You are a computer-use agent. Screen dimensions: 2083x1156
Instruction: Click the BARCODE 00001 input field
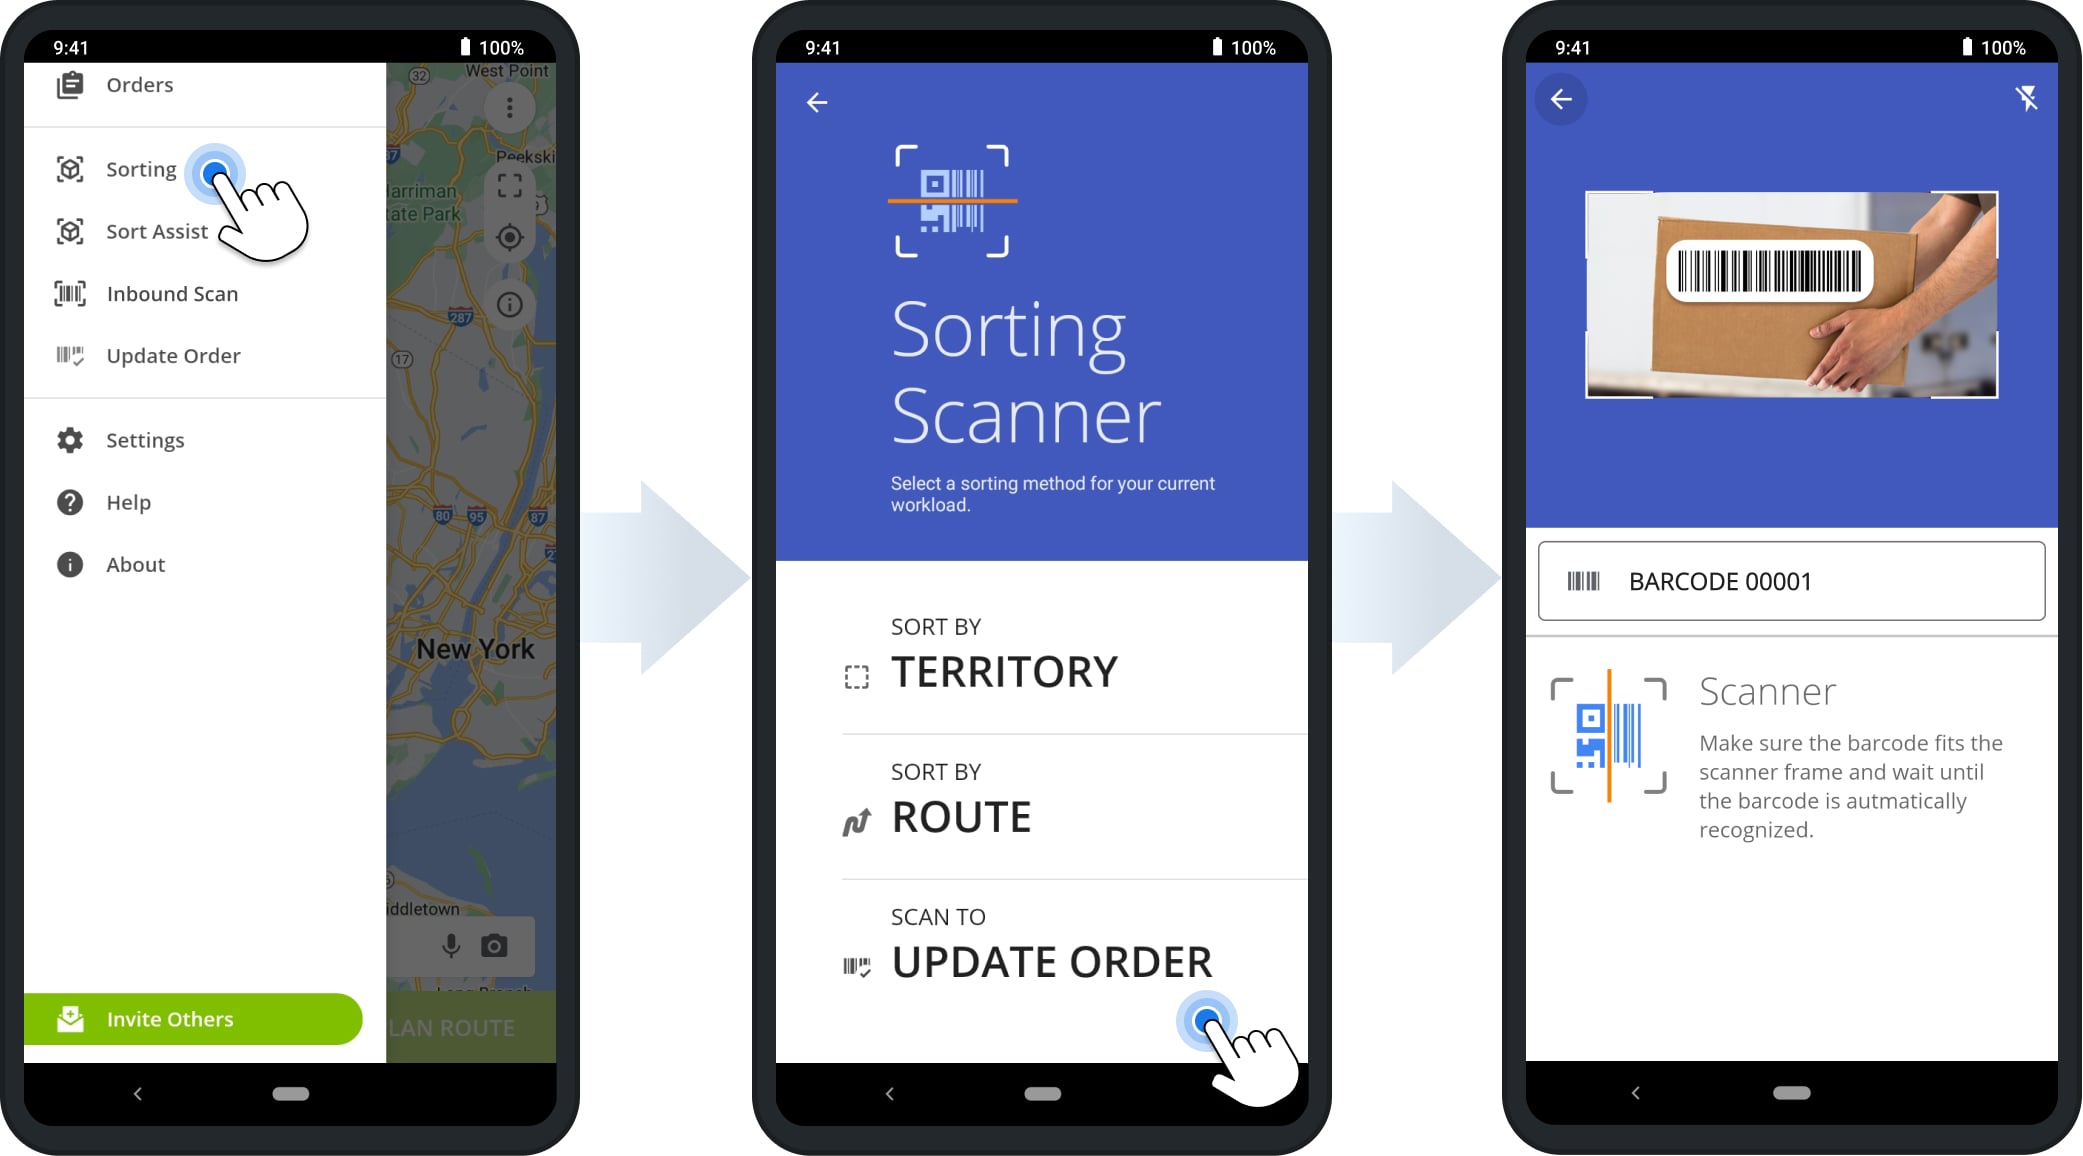1796,579
